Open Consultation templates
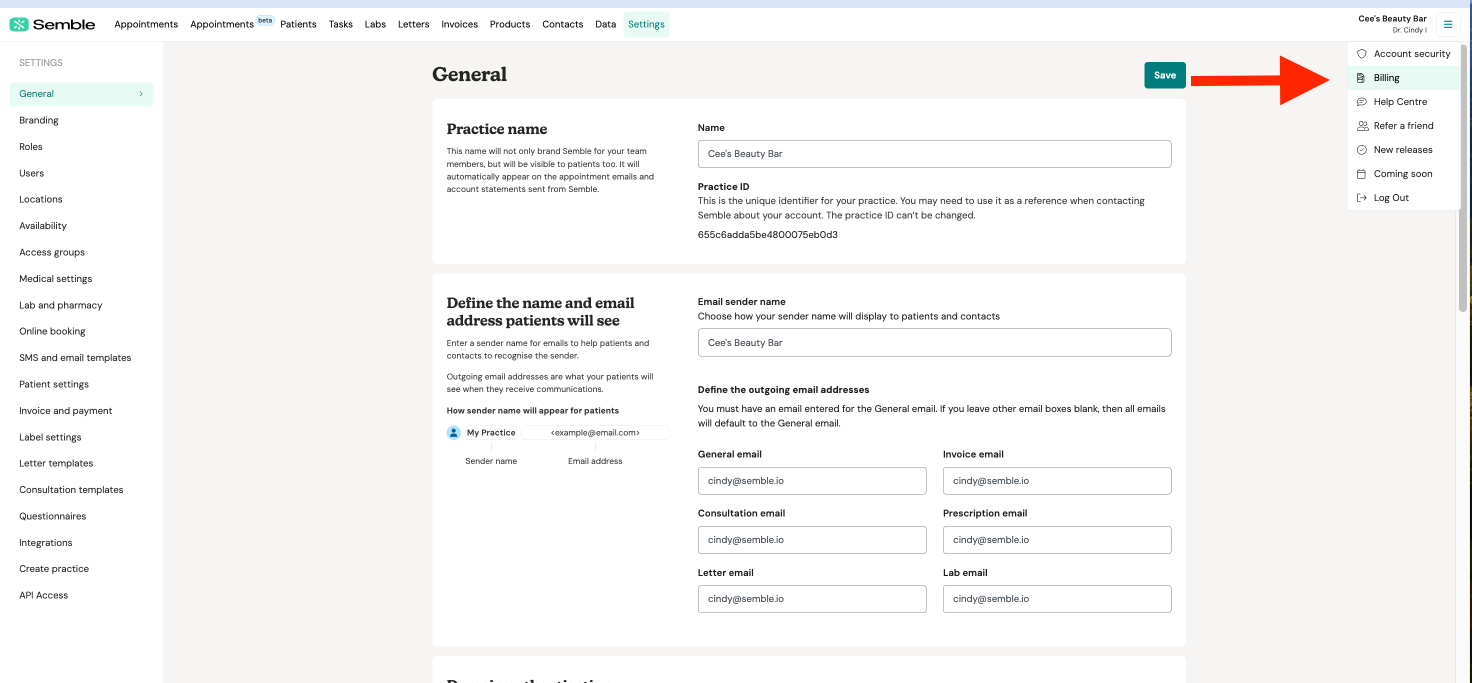The image size is (1472, 683). [x=72, y=490]
